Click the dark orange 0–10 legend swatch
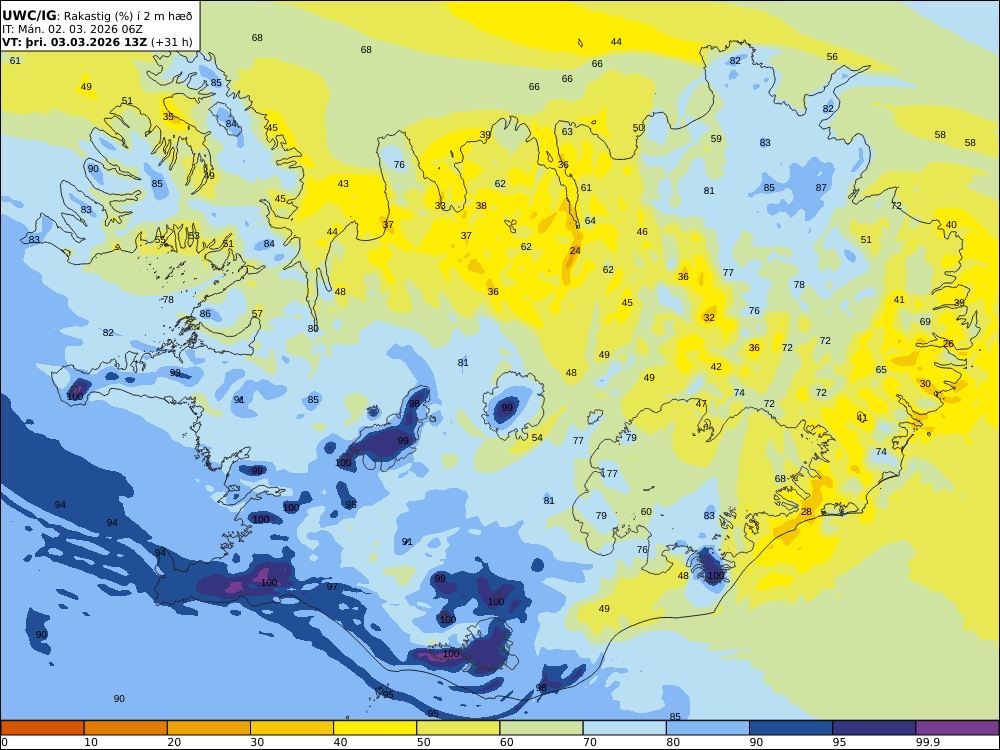The height and width of the screenshot is (750, 1000). 42,728
